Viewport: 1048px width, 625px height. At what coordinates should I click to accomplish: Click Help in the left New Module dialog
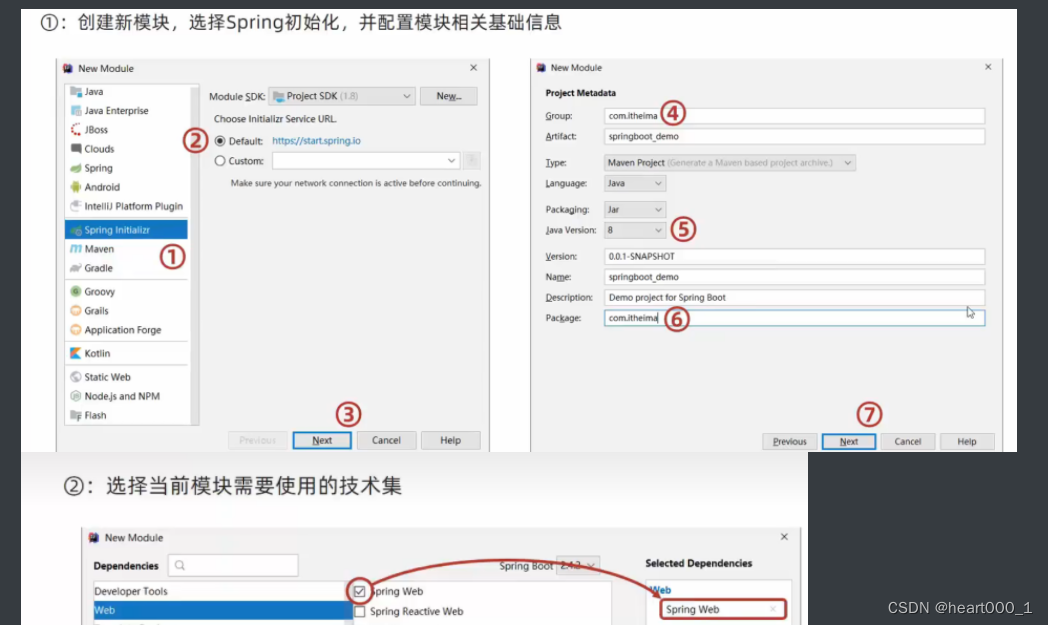click(x=450, y=441)
